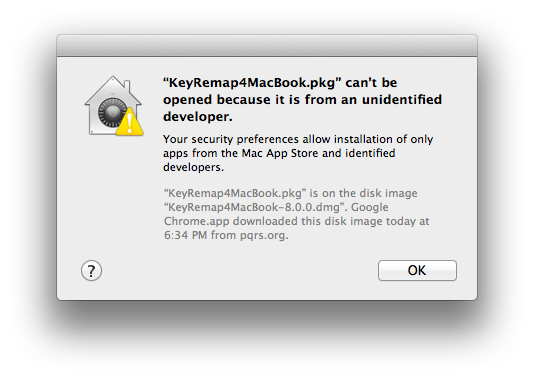Click the gray "is on the disk image" text

click(x=363, y=193)
